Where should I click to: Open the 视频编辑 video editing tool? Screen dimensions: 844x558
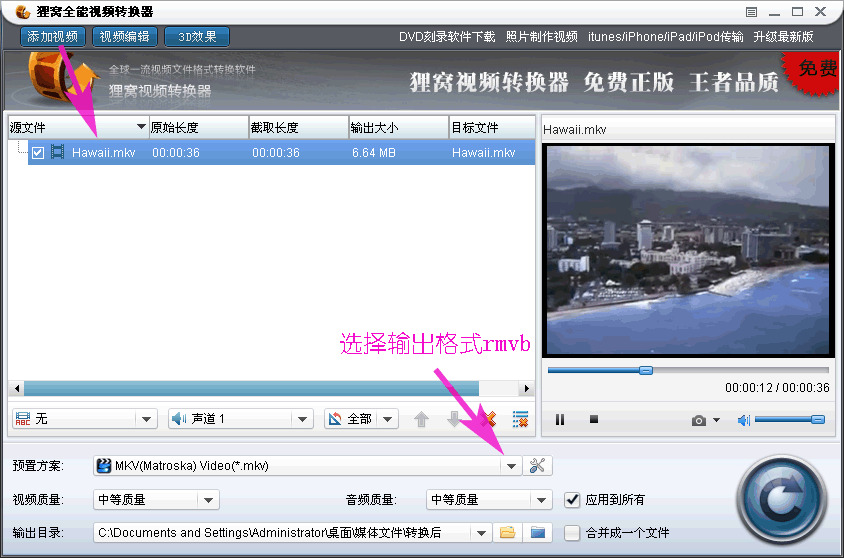[x=125, y=37]
